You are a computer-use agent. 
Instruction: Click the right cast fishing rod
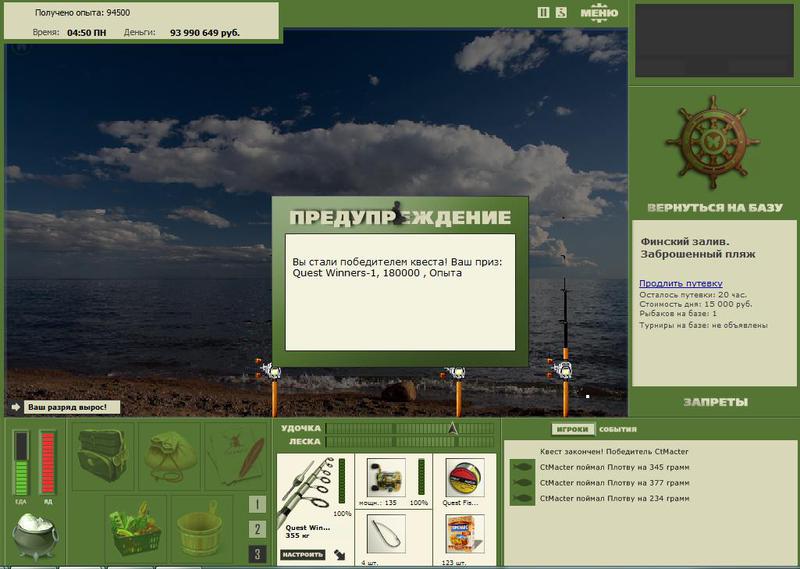(564, 347)
